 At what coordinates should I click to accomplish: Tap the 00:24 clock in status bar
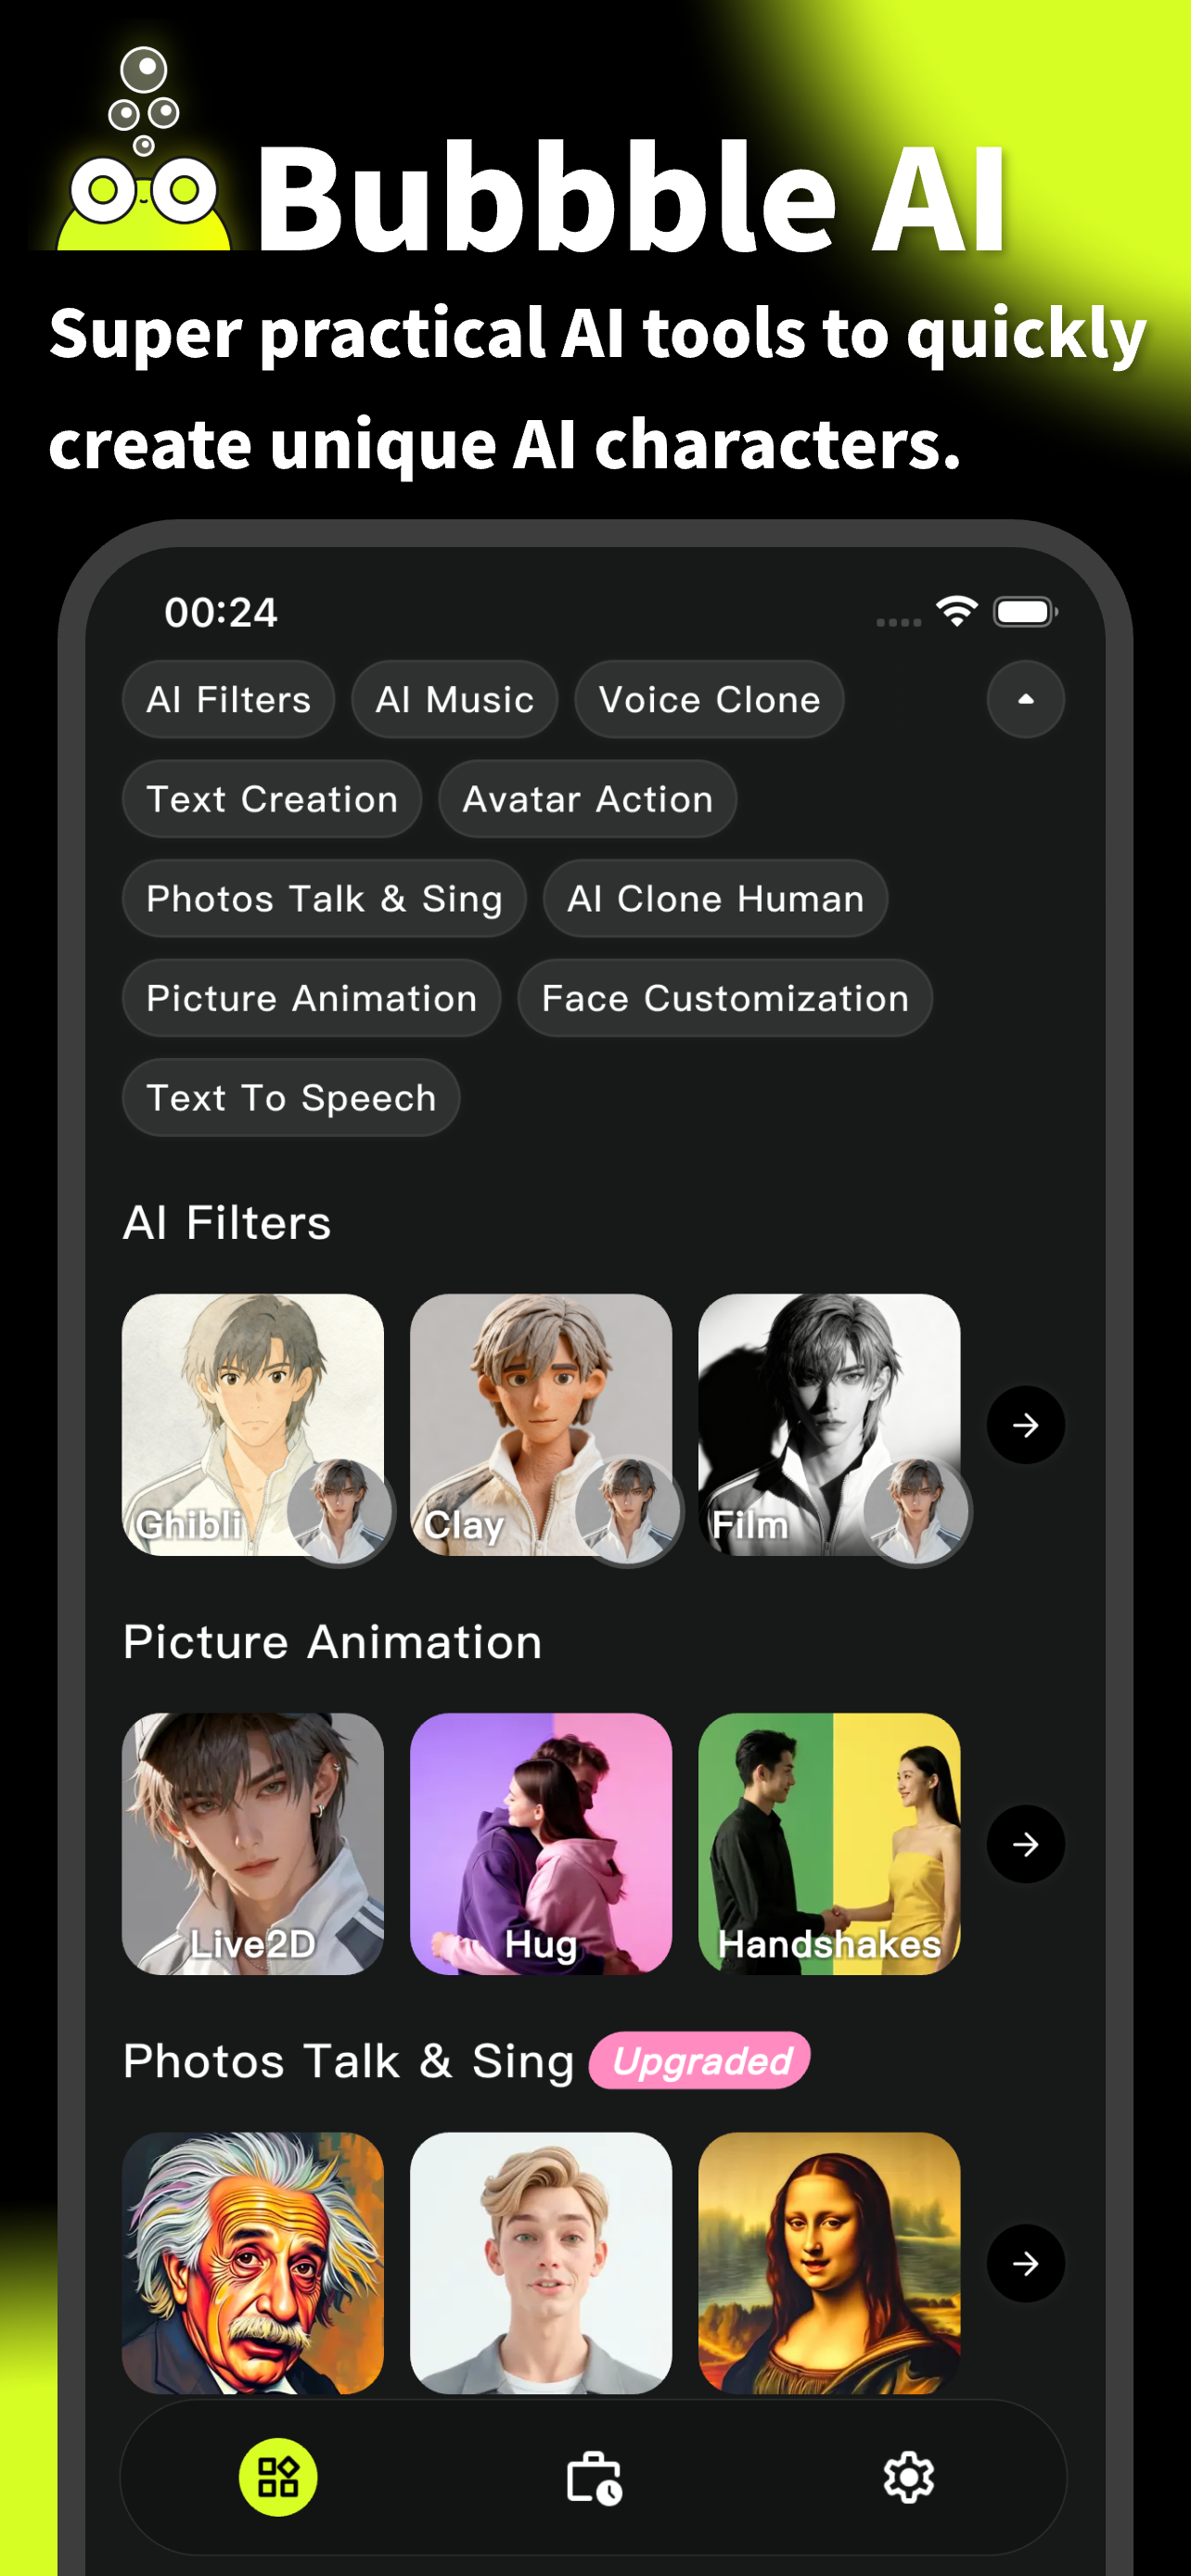pos(221,612)
